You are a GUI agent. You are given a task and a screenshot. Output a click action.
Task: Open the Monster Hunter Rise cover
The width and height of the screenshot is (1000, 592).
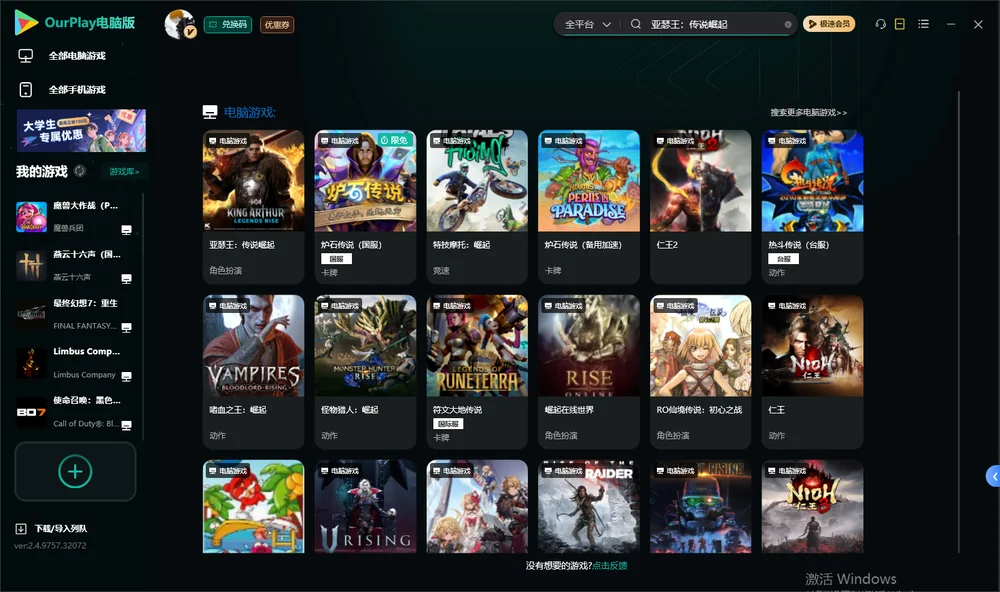point(365,346)
